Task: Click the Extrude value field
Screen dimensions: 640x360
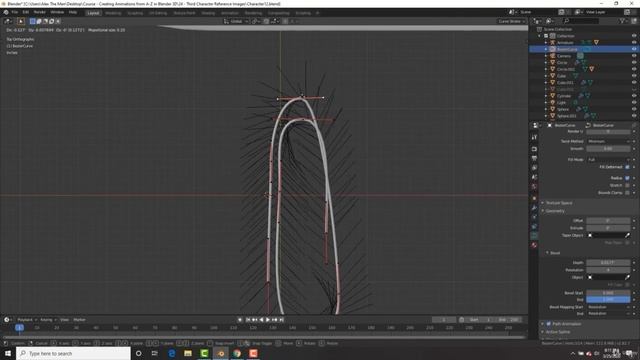Action: coord(608,228)
